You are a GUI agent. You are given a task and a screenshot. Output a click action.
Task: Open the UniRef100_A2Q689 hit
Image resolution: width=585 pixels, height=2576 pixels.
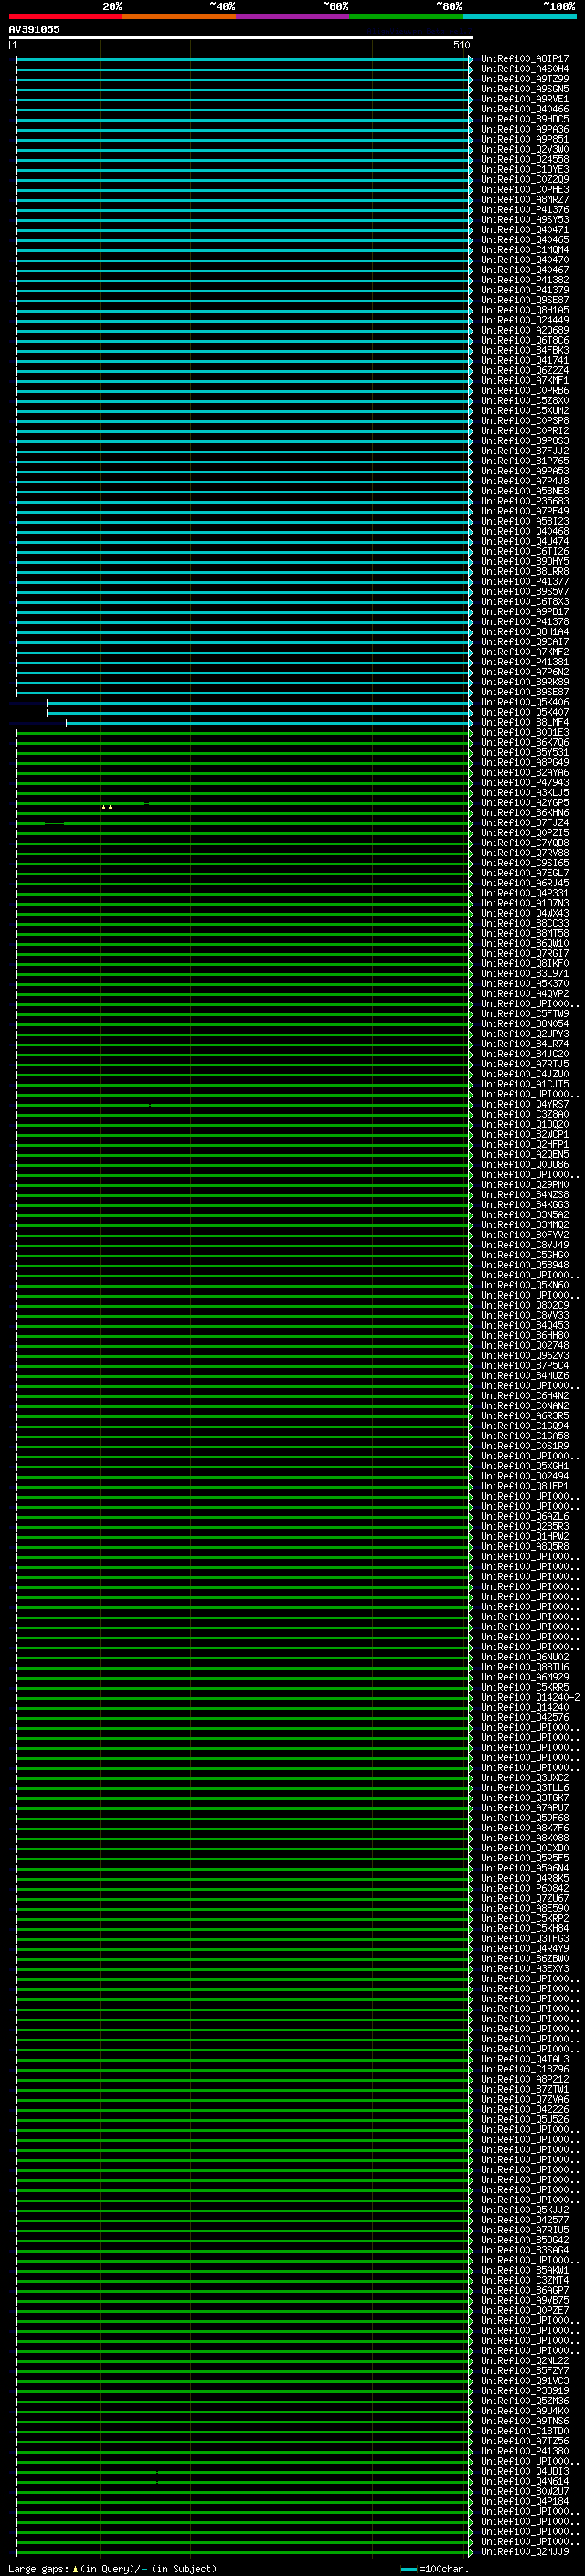click(525, 330)
